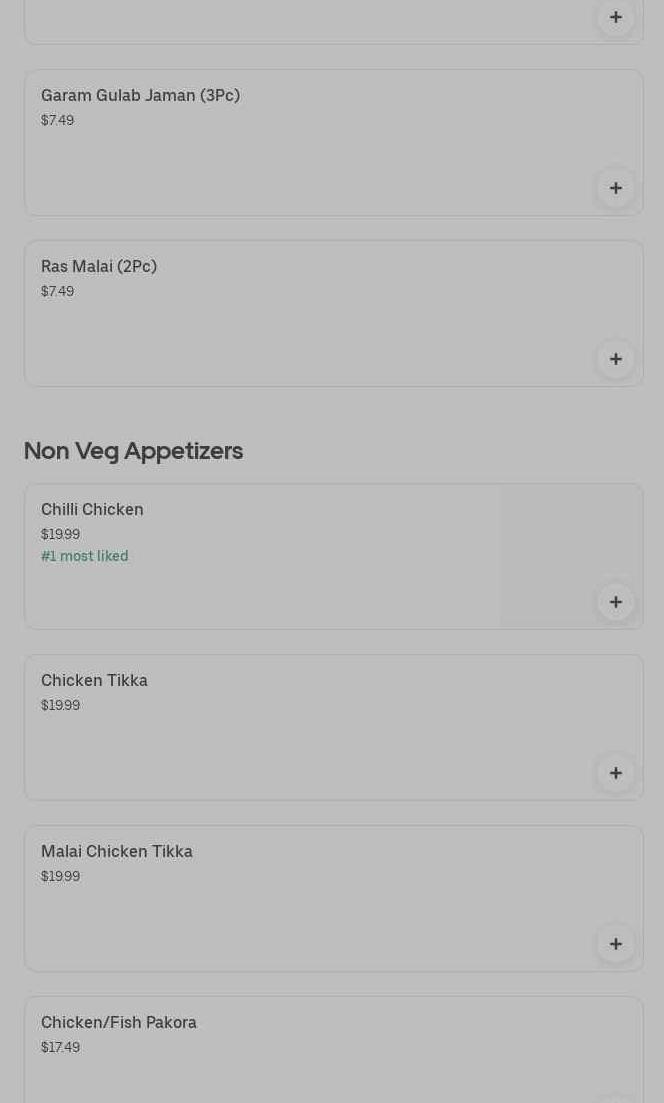664x1103 pixels.
Task: Click the $7.49 price under Ras Malai
Action: pos(58,291)
